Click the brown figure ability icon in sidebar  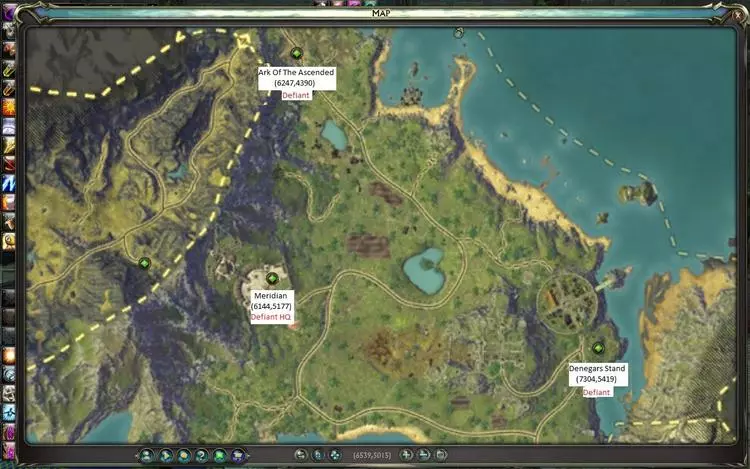tap(9, 222)
